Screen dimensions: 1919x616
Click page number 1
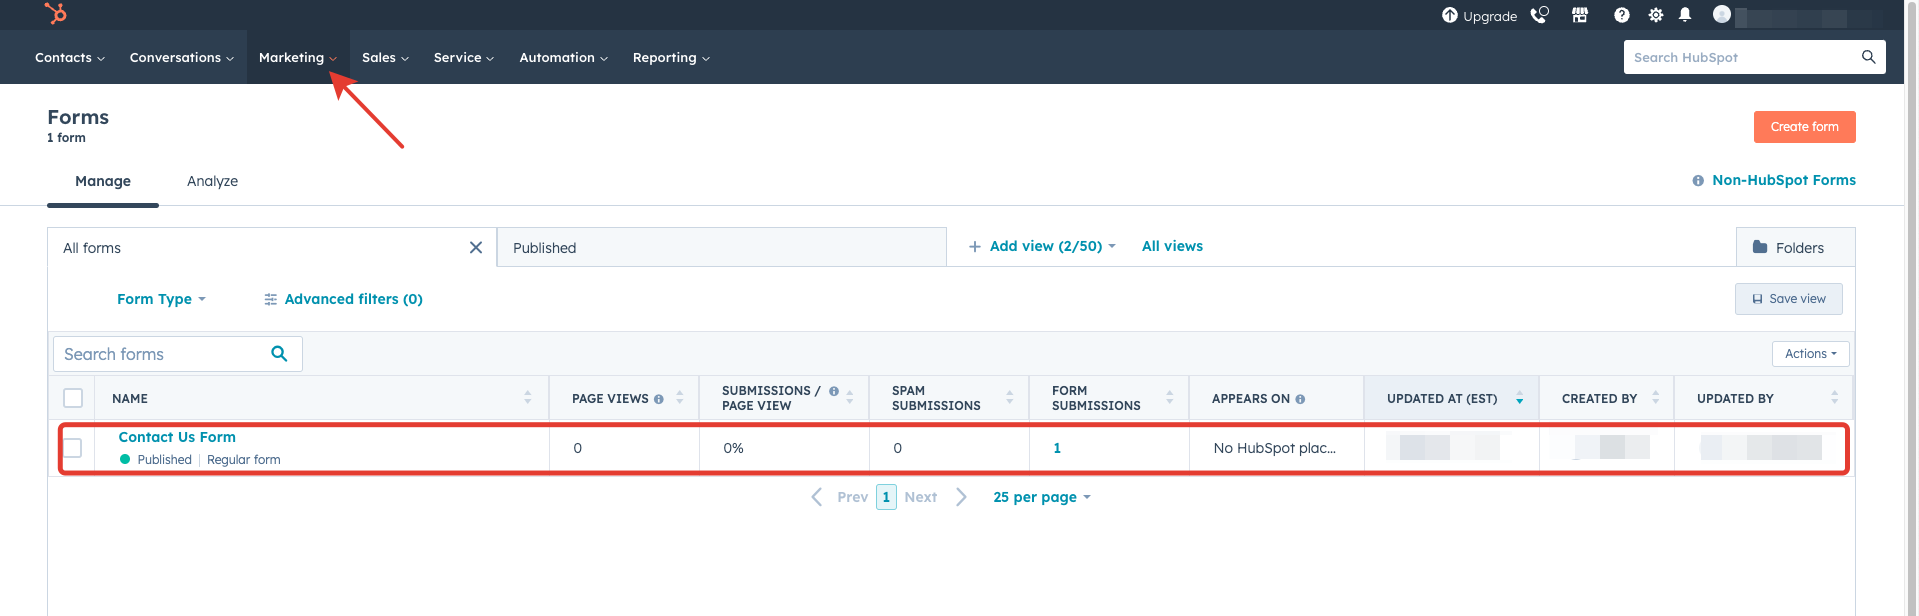click(x=886, y=497)
